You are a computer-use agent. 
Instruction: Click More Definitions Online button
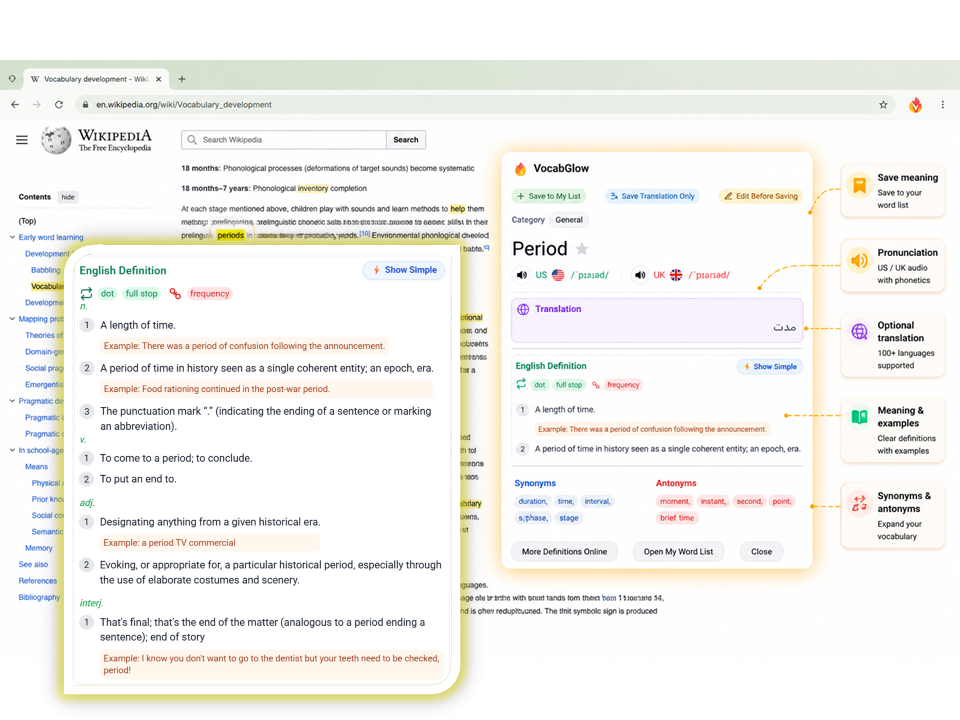point(564,552)
